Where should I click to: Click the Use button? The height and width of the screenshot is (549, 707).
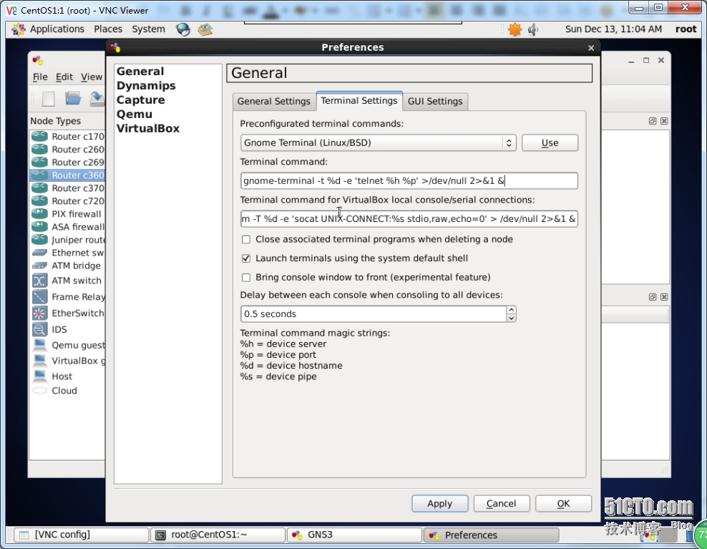pos(549,143)
